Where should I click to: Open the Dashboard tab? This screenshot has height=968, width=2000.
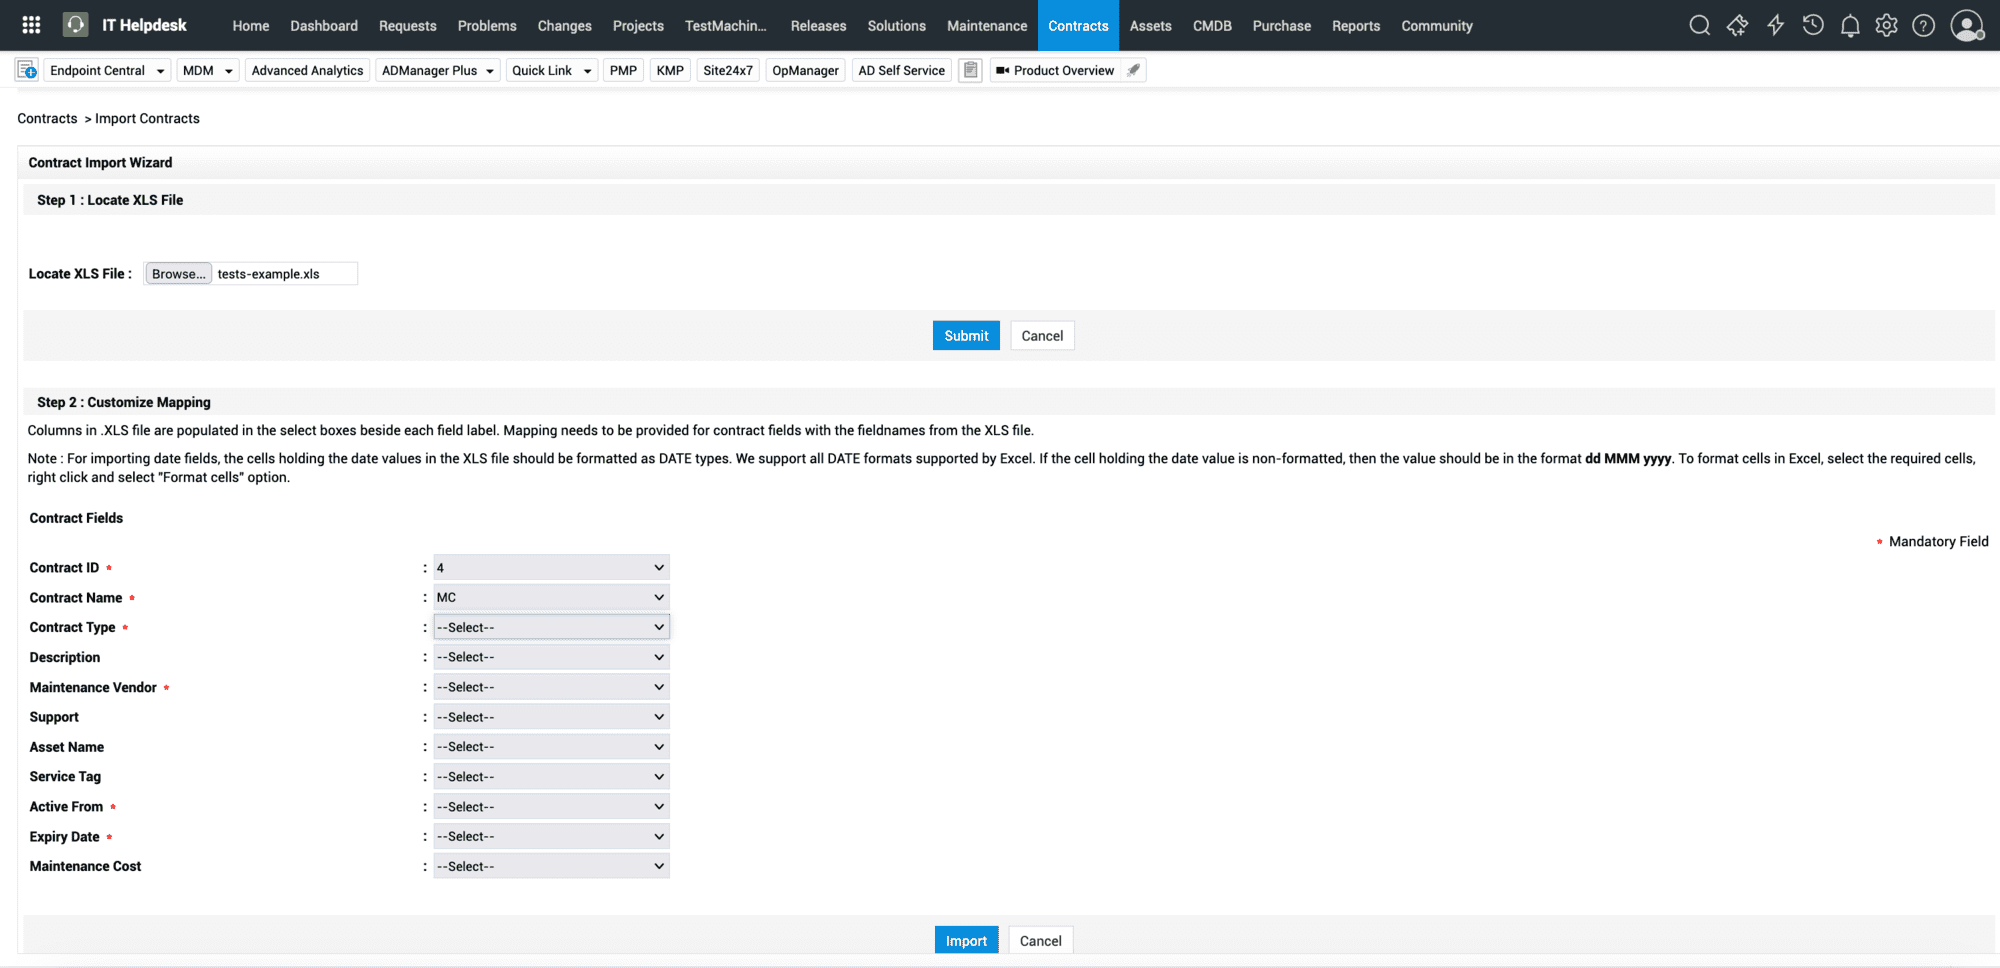[x=324, y=25]
